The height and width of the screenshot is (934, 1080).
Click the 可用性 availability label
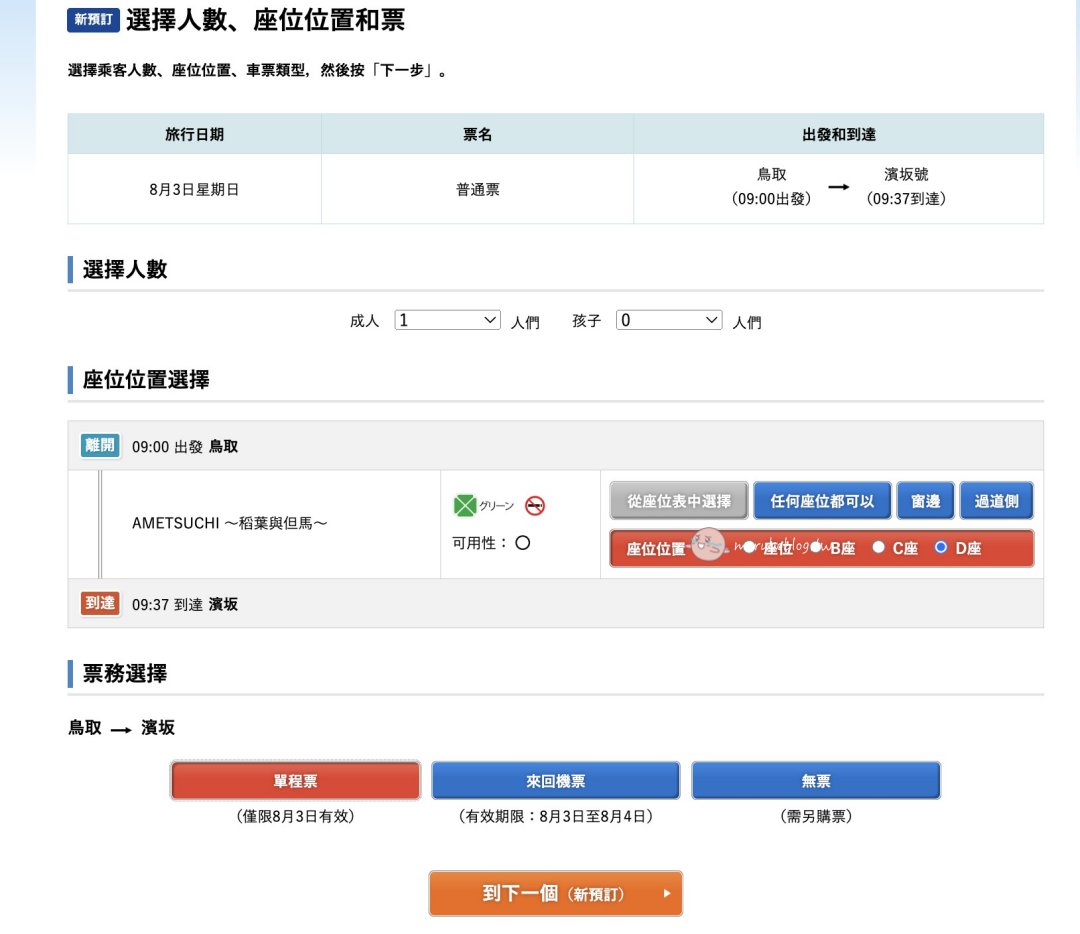pyautogui.click(x=480, y=543)
